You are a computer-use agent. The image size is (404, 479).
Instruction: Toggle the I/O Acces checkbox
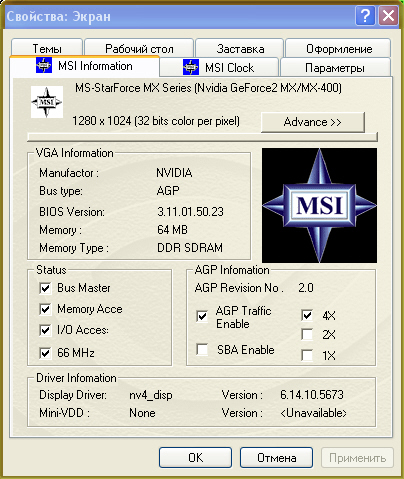coord(45,330)
